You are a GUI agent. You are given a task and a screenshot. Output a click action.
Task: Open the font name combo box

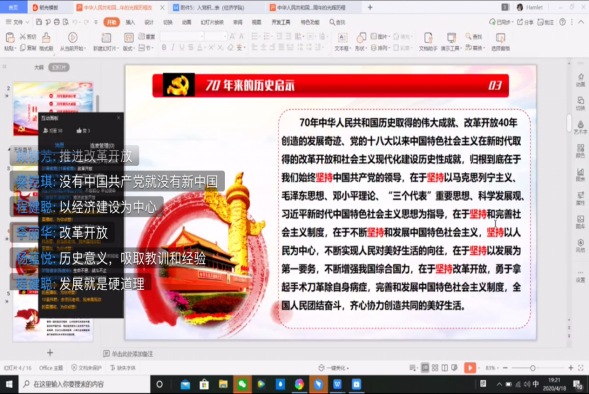point(182,36)
